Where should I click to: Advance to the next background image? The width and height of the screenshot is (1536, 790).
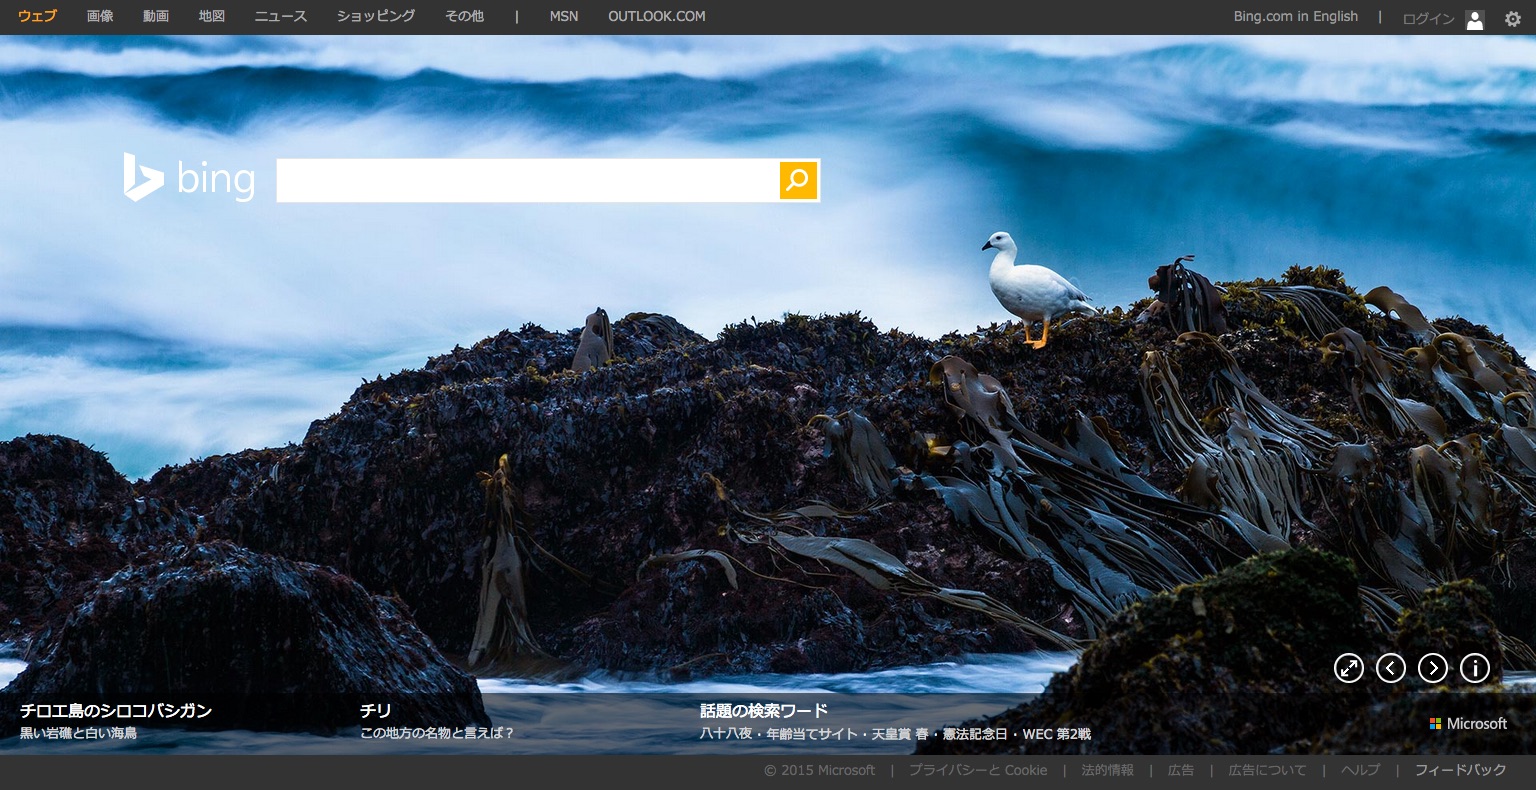tap(1433, 668)
